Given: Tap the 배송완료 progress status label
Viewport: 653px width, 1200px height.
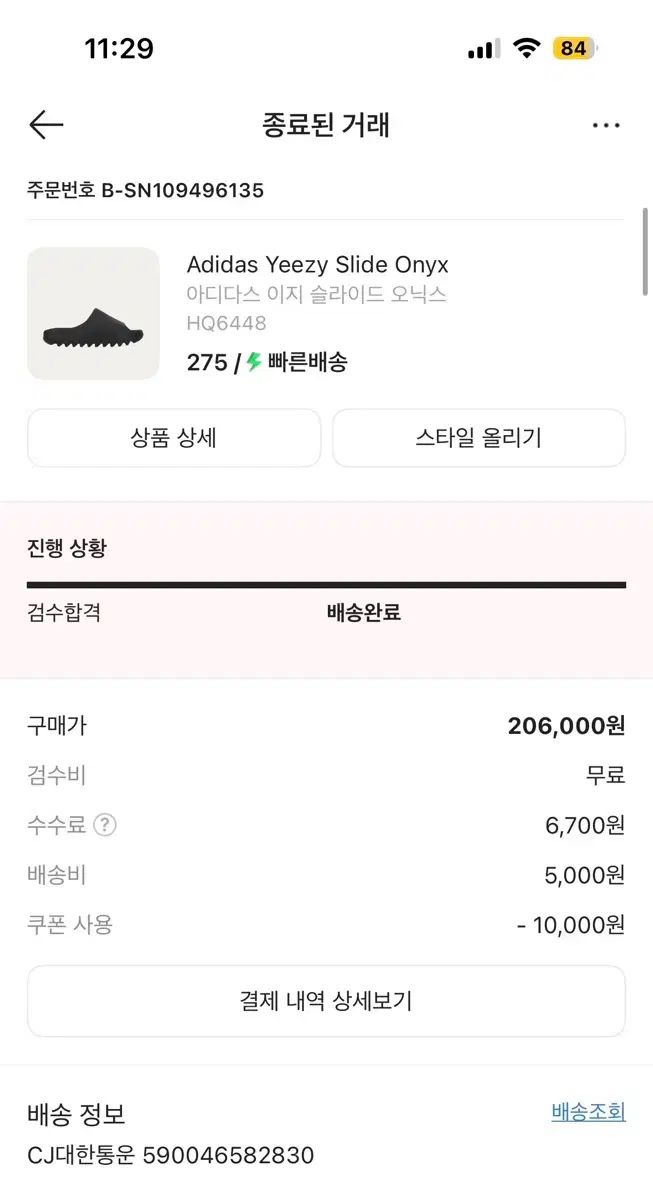Looking at the screenshot, I should tap(364, 613).
